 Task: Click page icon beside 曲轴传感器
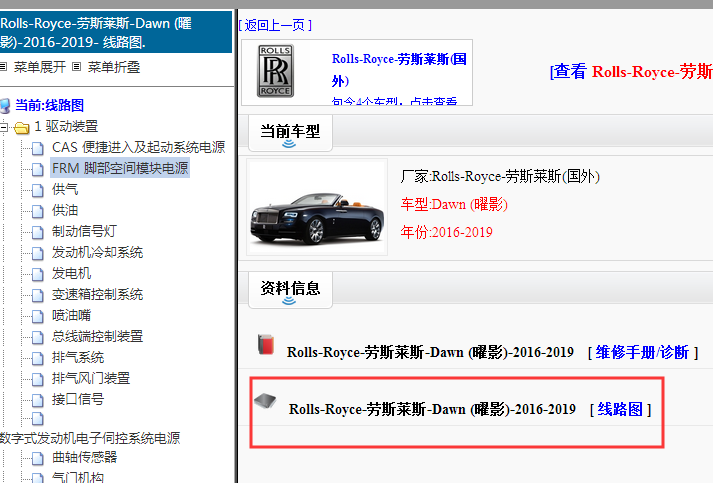38,458
